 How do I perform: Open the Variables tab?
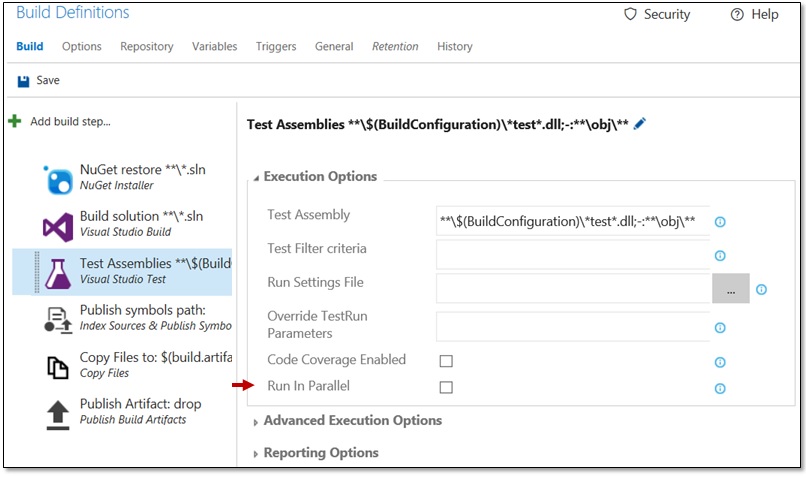(x=214, y=47)
